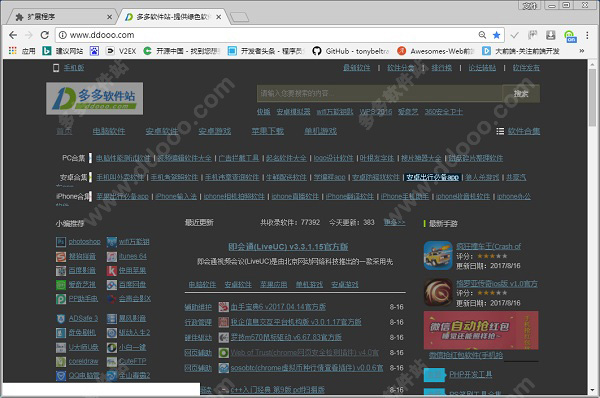
Task: Open the highlighted 安卓出行必备app link
Action: (432, 177)
